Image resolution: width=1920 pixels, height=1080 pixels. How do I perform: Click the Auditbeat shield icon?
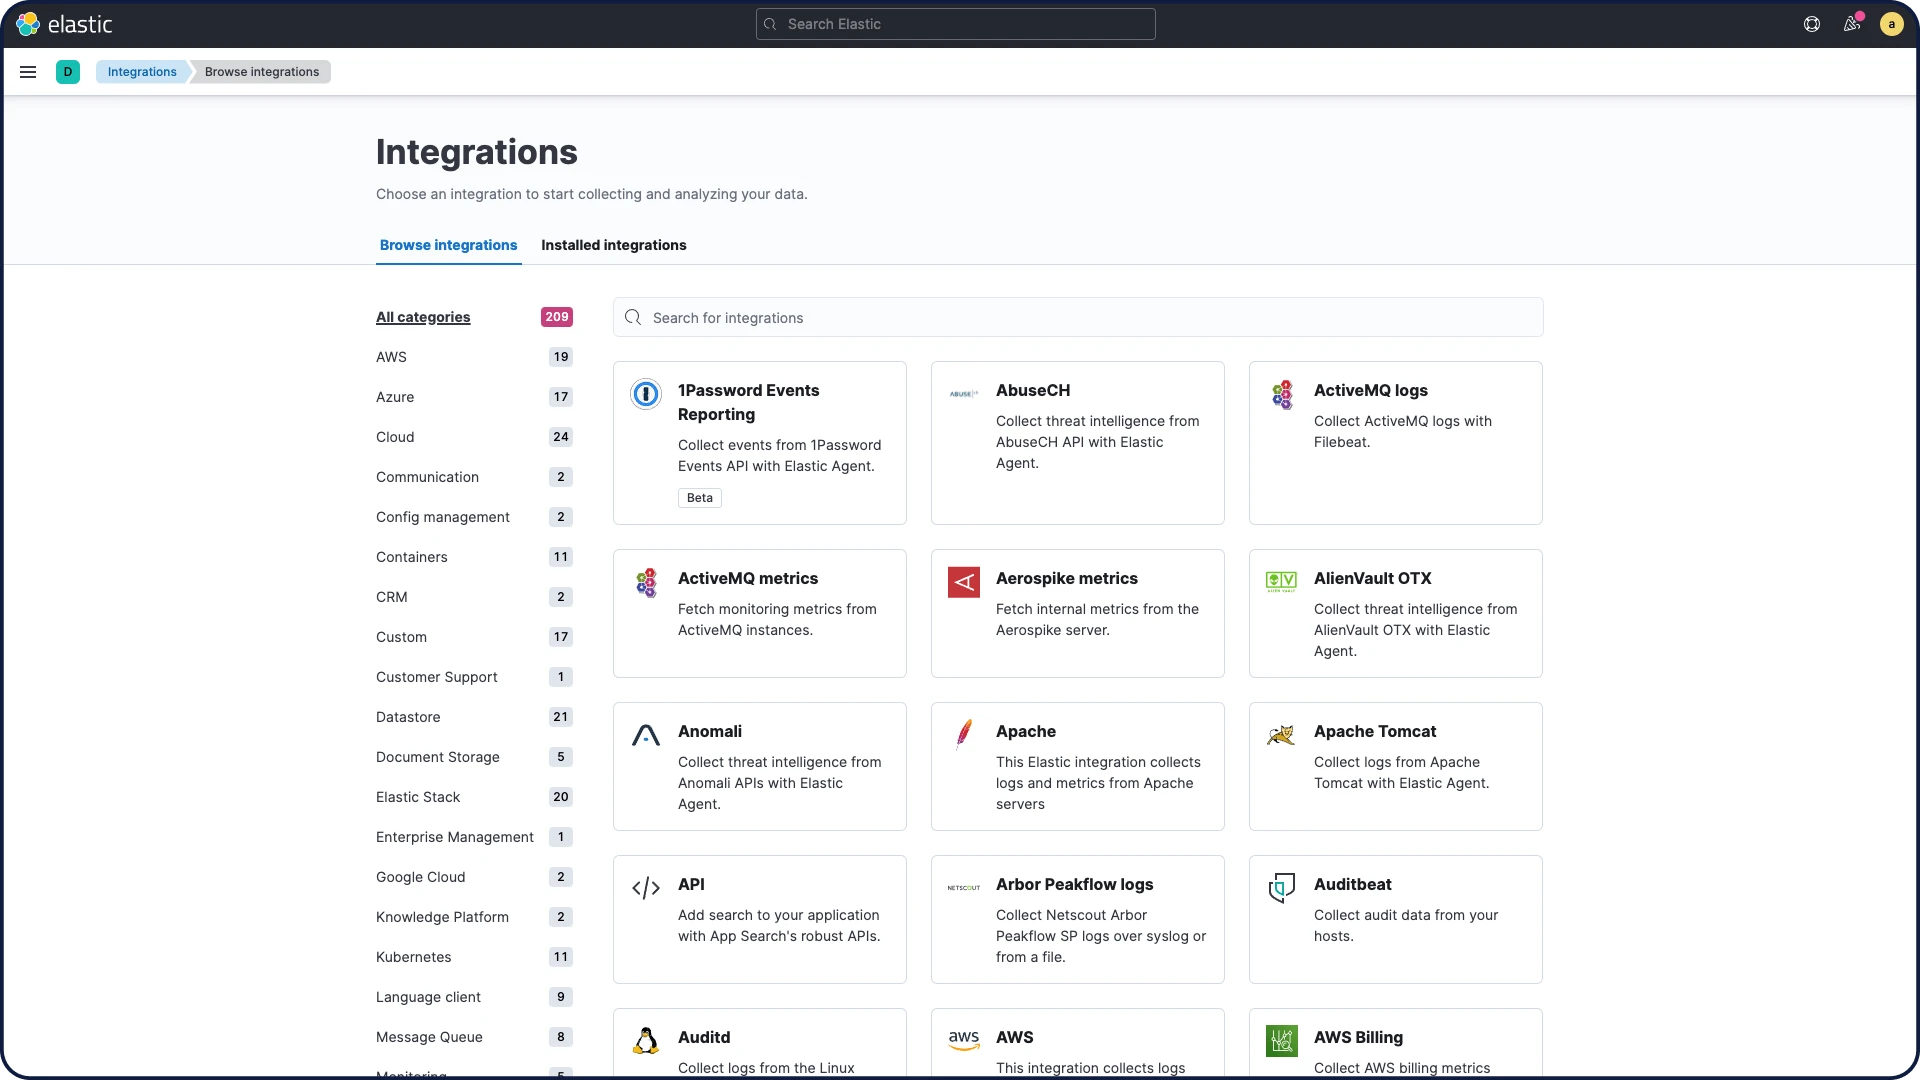(x=1282, y=888)
